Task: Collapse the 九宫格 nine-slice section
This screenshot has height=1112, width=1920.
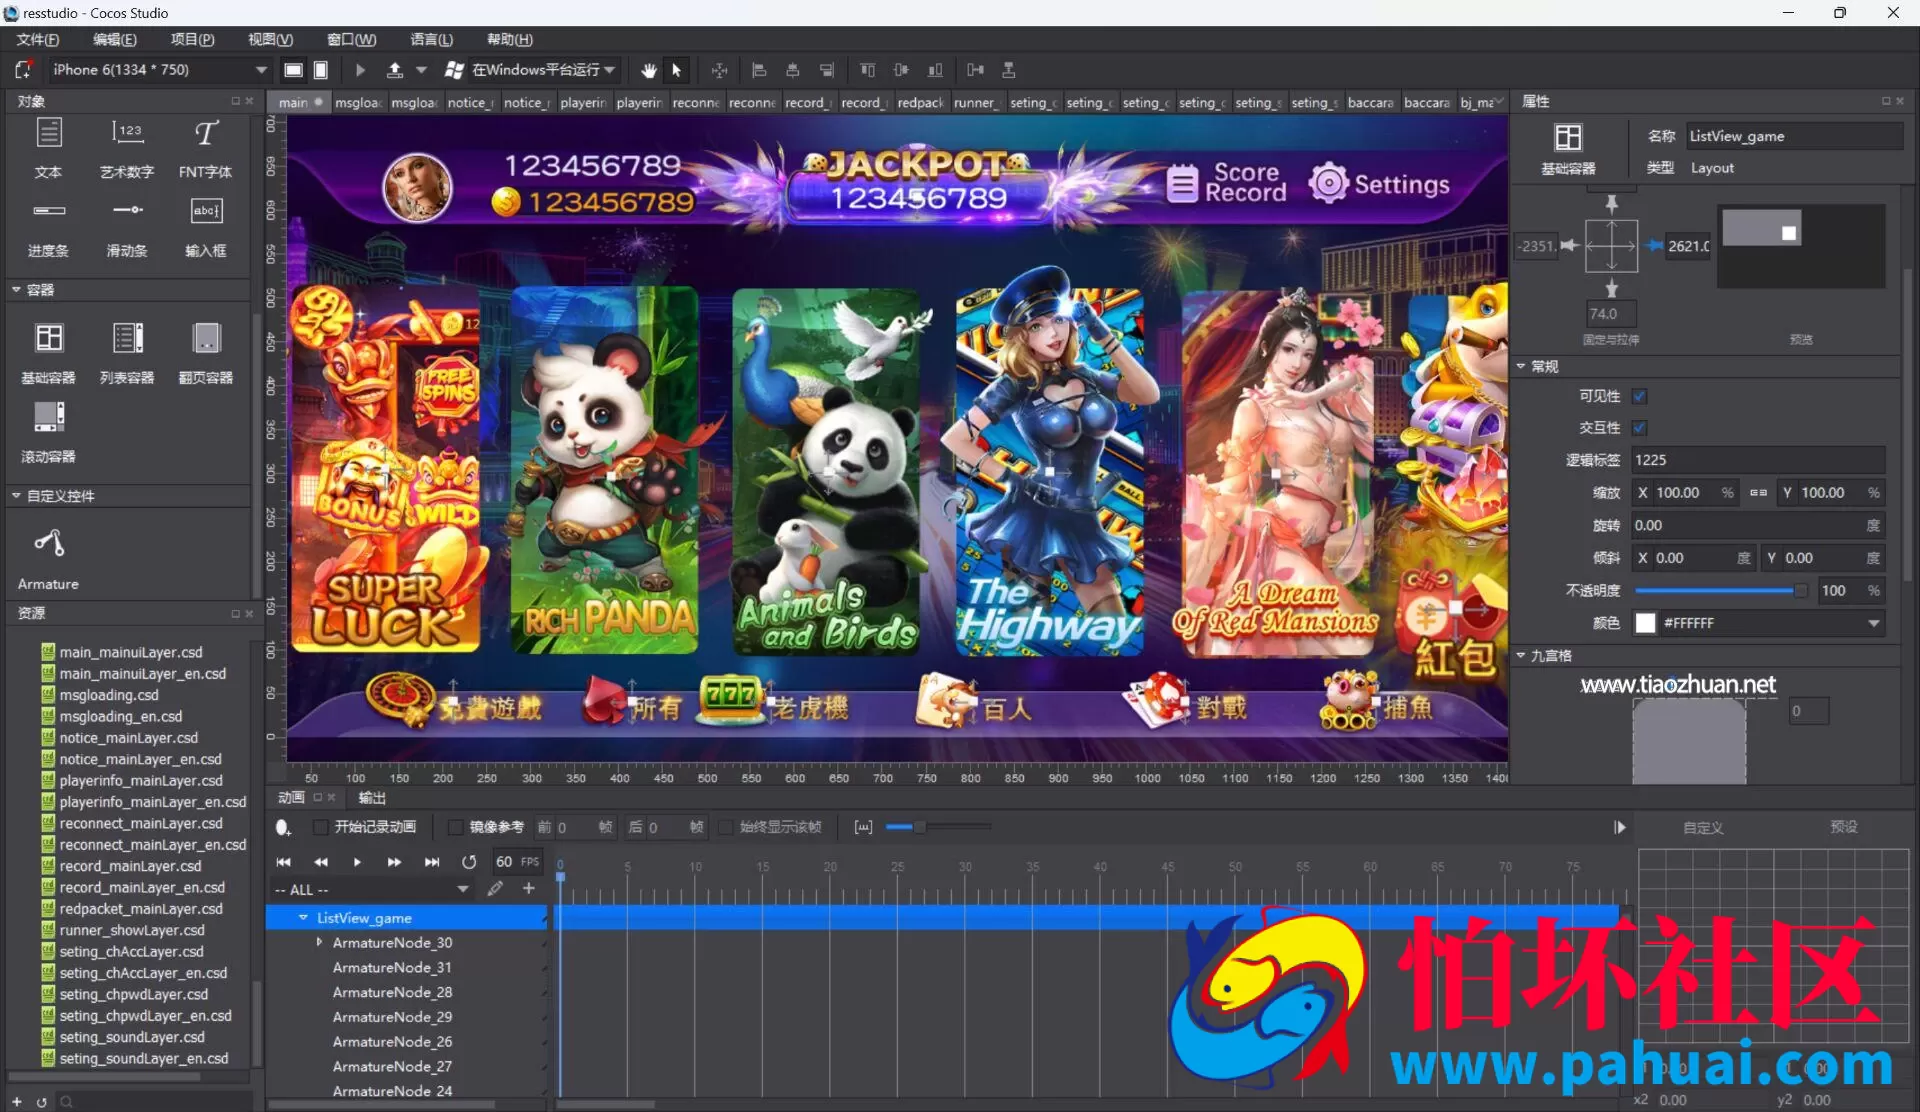Action: (1521, 656)
